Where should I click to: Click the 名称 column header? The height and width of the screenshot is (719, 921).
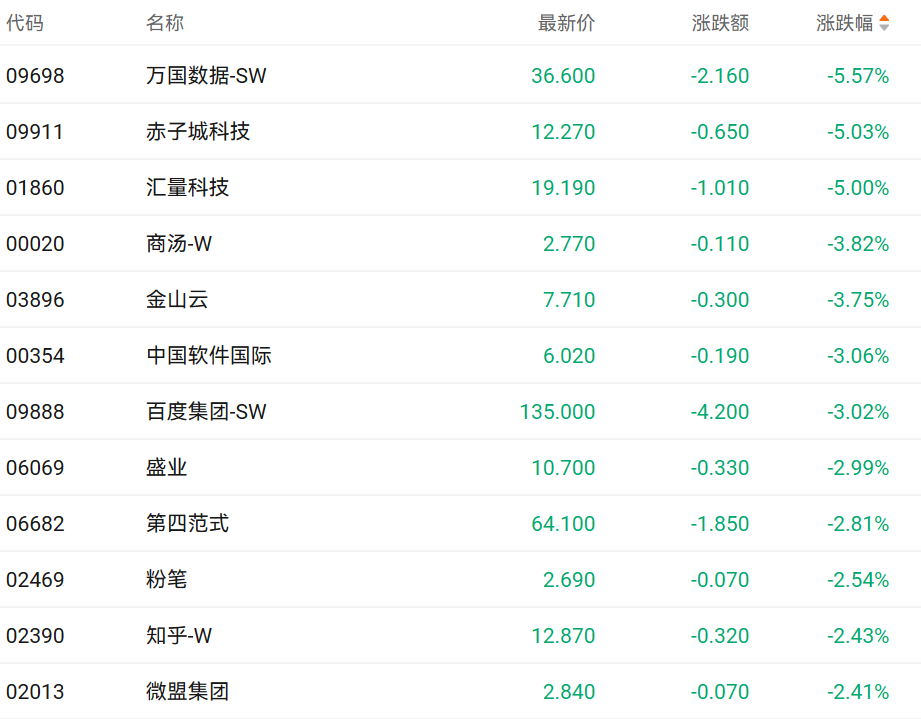pos(165,23)
